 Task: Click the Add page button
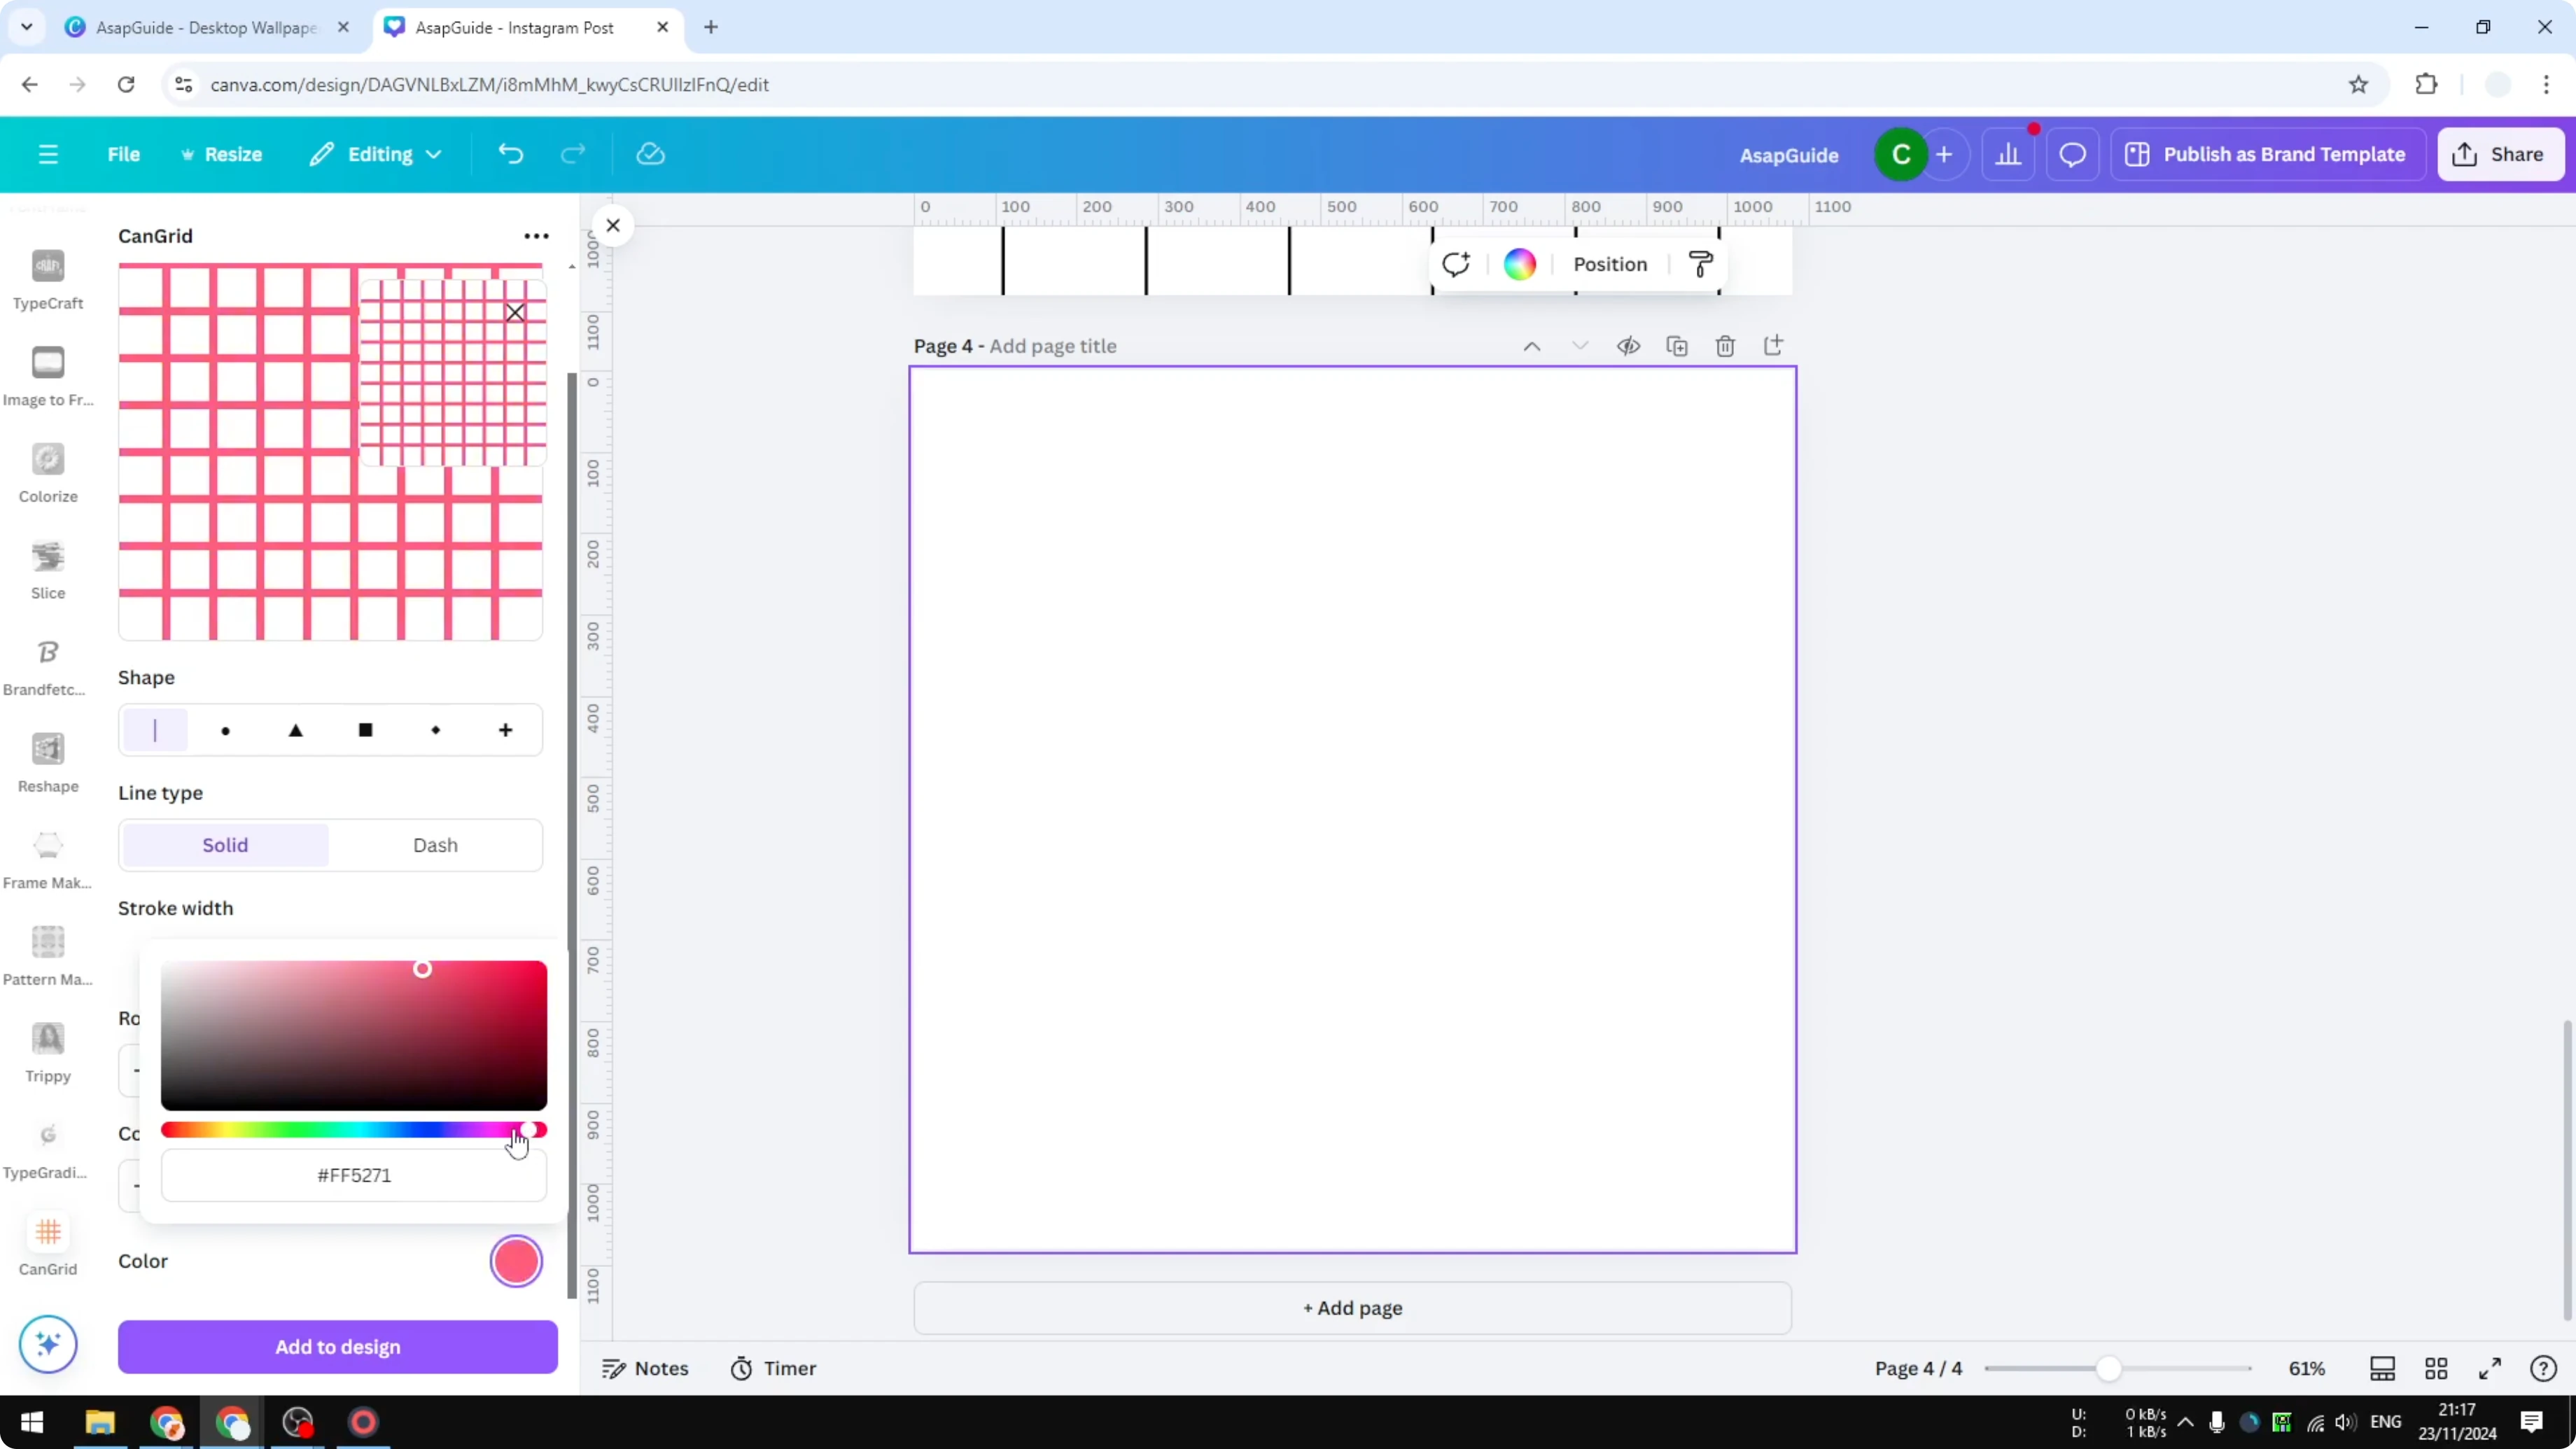(1351, 1307)
